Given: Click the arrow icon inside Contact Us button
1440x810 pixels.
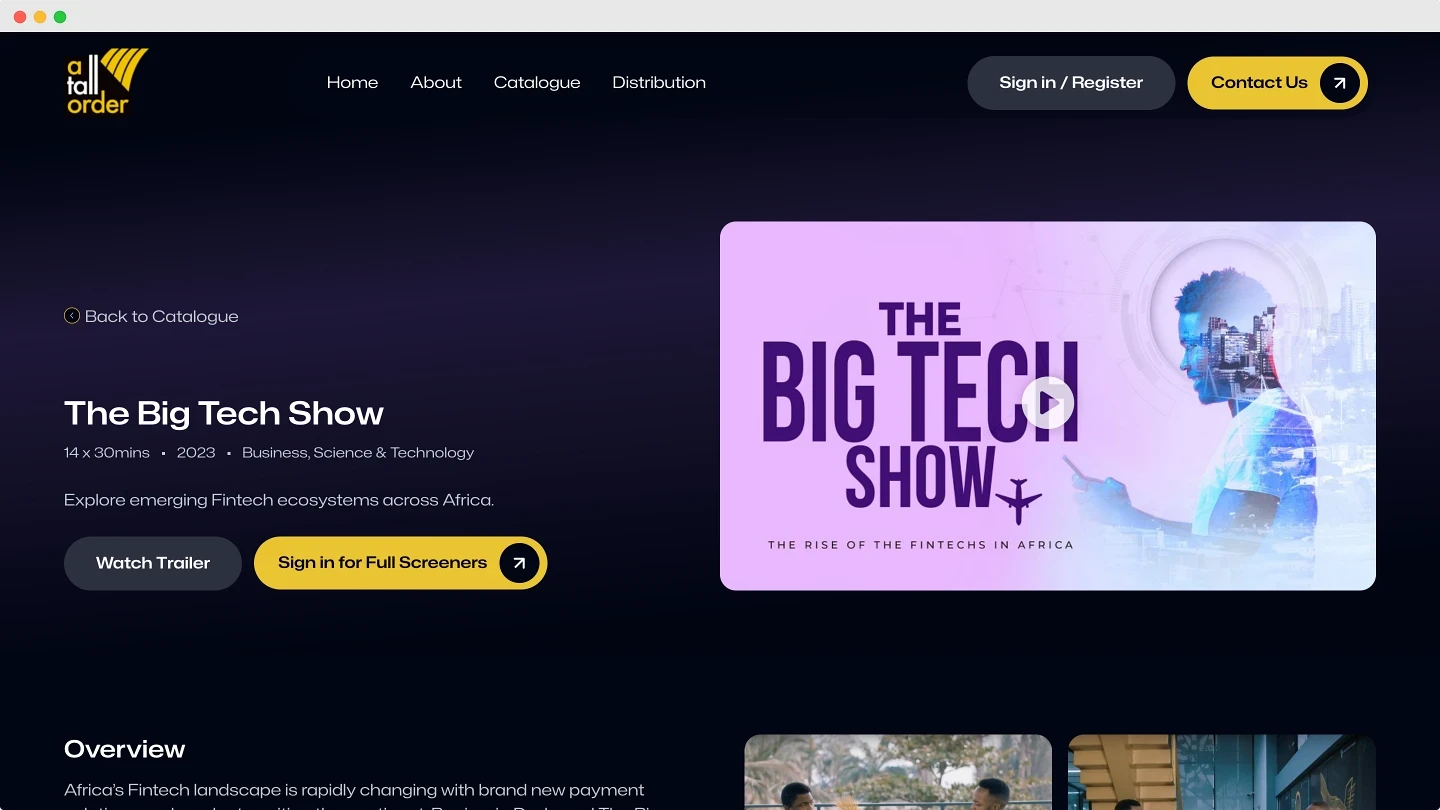Looking at the screenshot, I should 1338,83.
